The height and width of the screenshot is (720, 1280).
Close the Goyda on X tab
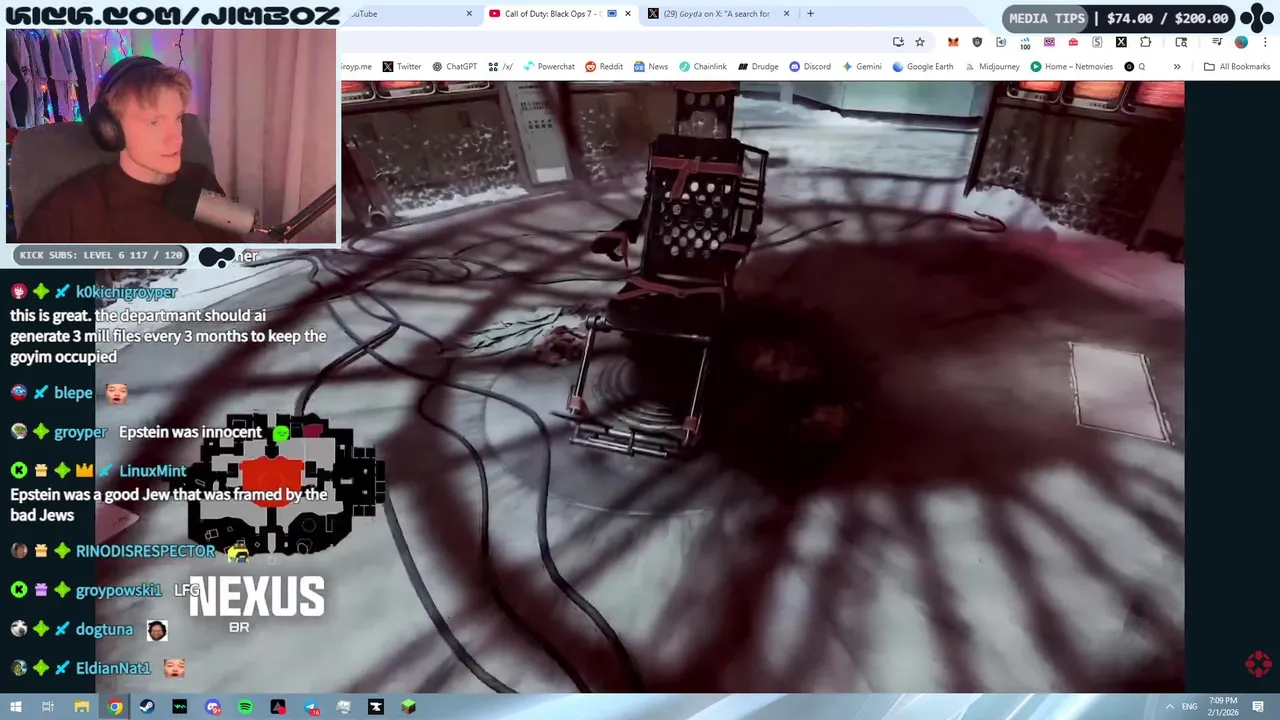coord(787,14)
